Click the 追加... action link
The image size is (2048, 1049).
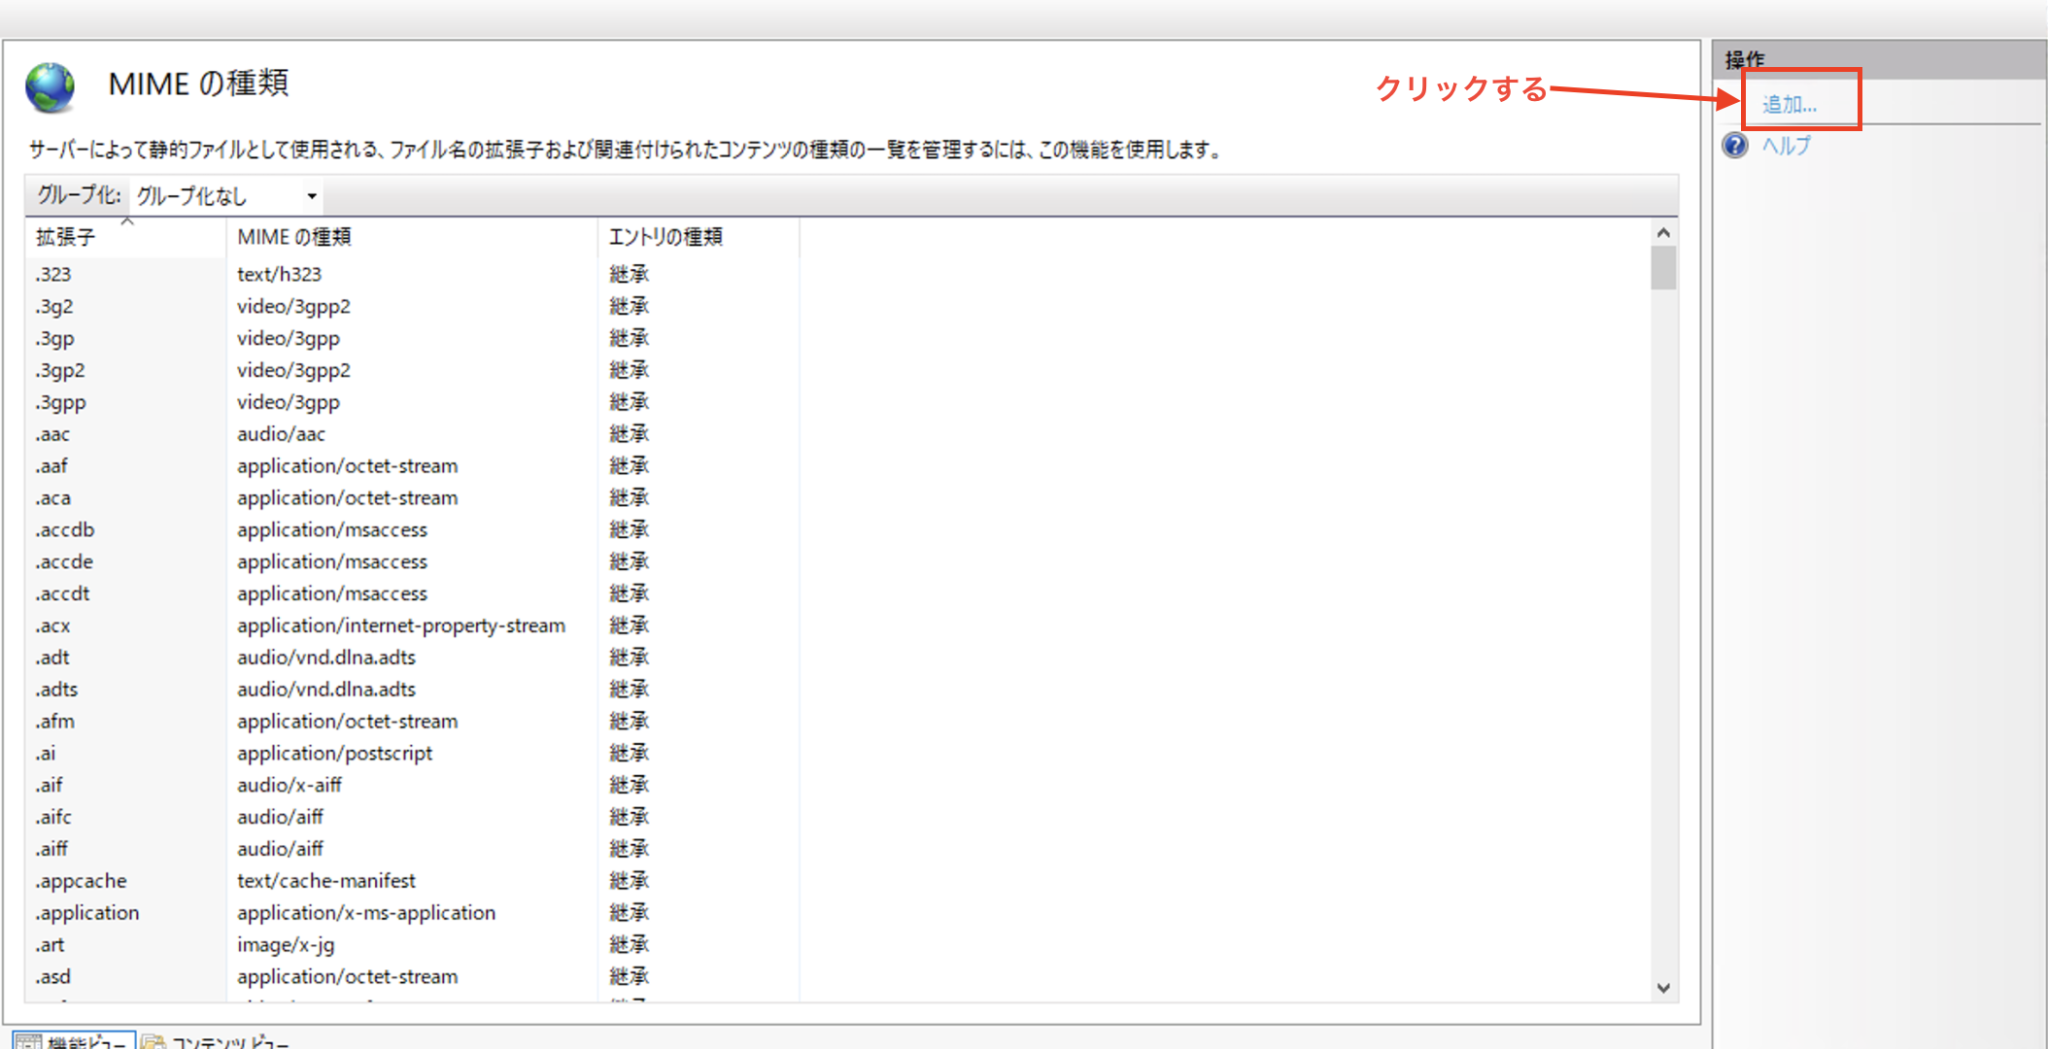(x=1788, y=102)
